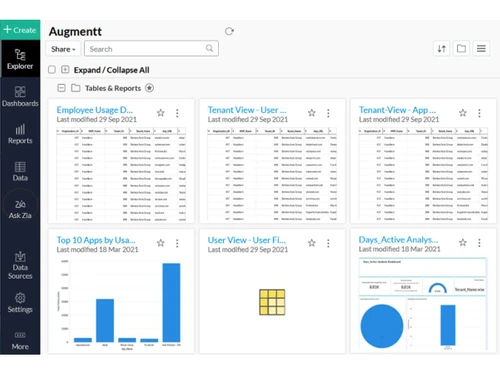
Task: Click the magnifier search icon
Action: click(209, 48)
